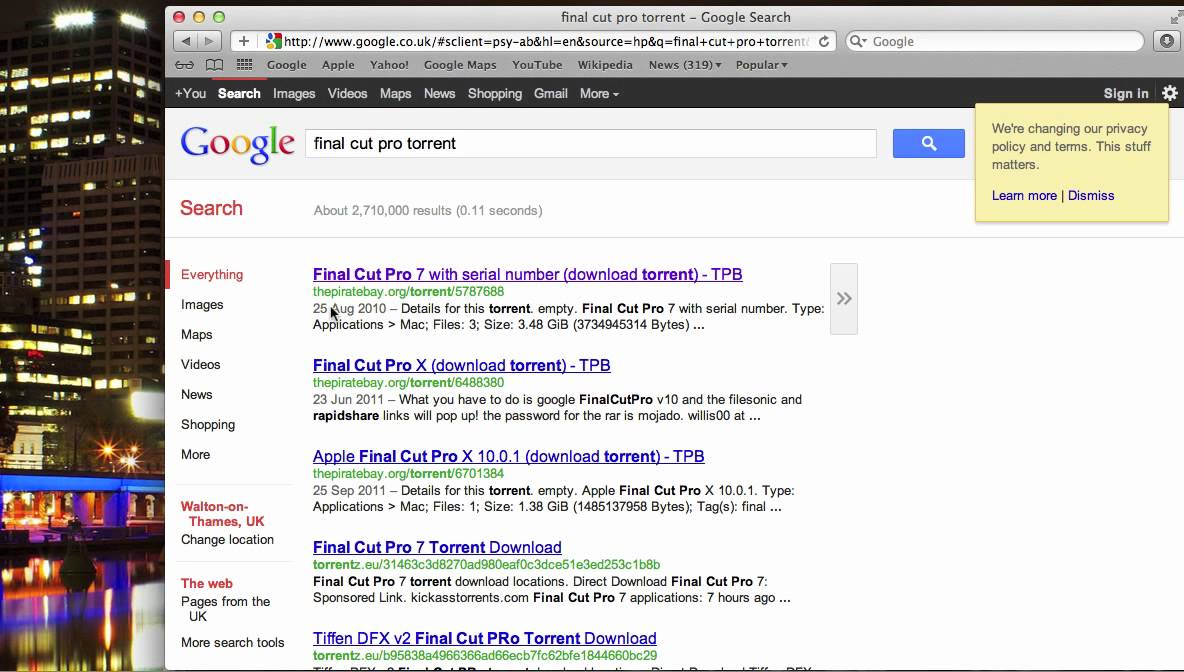Image resolution: width=1184 pixels, height=672 pixels.
Task: Click the thepiratebay.org/torrent/5787688 URL text
Action: click(x=409, y=291)
